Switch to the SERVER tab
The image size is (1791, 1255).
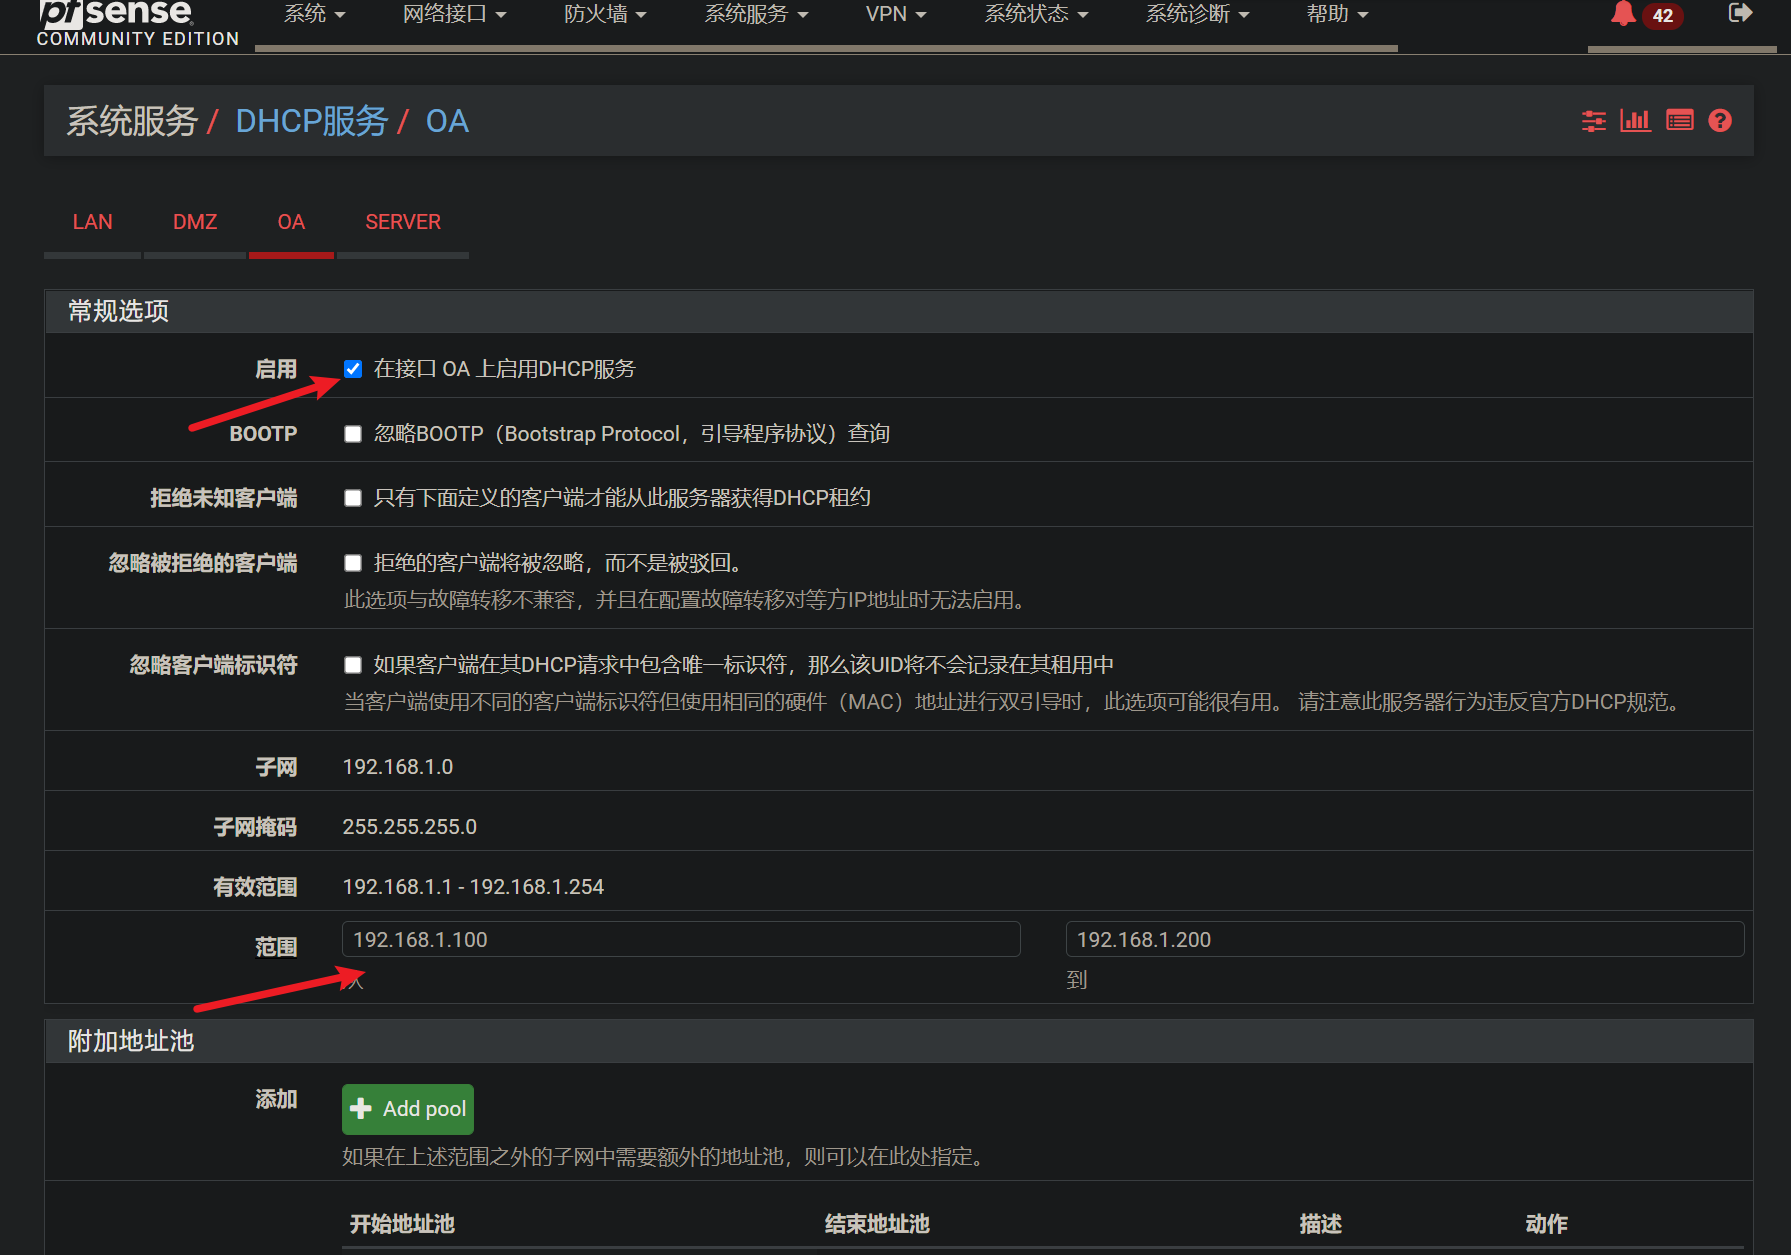coord(403,222)
